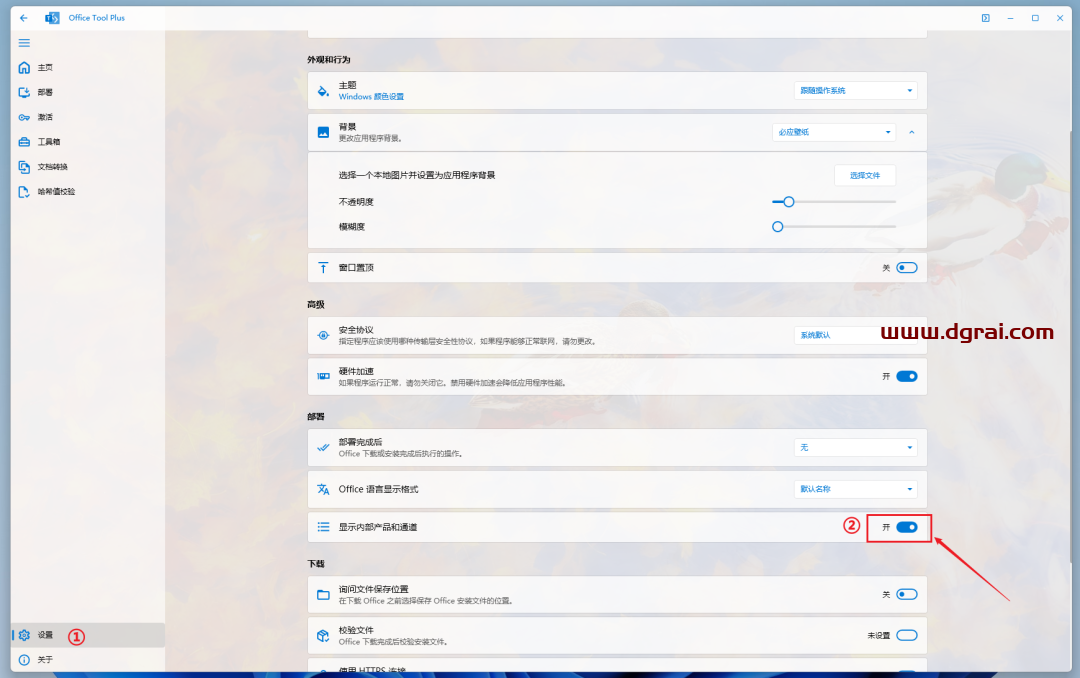Click the right end of 不透明度 slider track
The width and height of the screenshot is (1080, 678).
[894, 202]
